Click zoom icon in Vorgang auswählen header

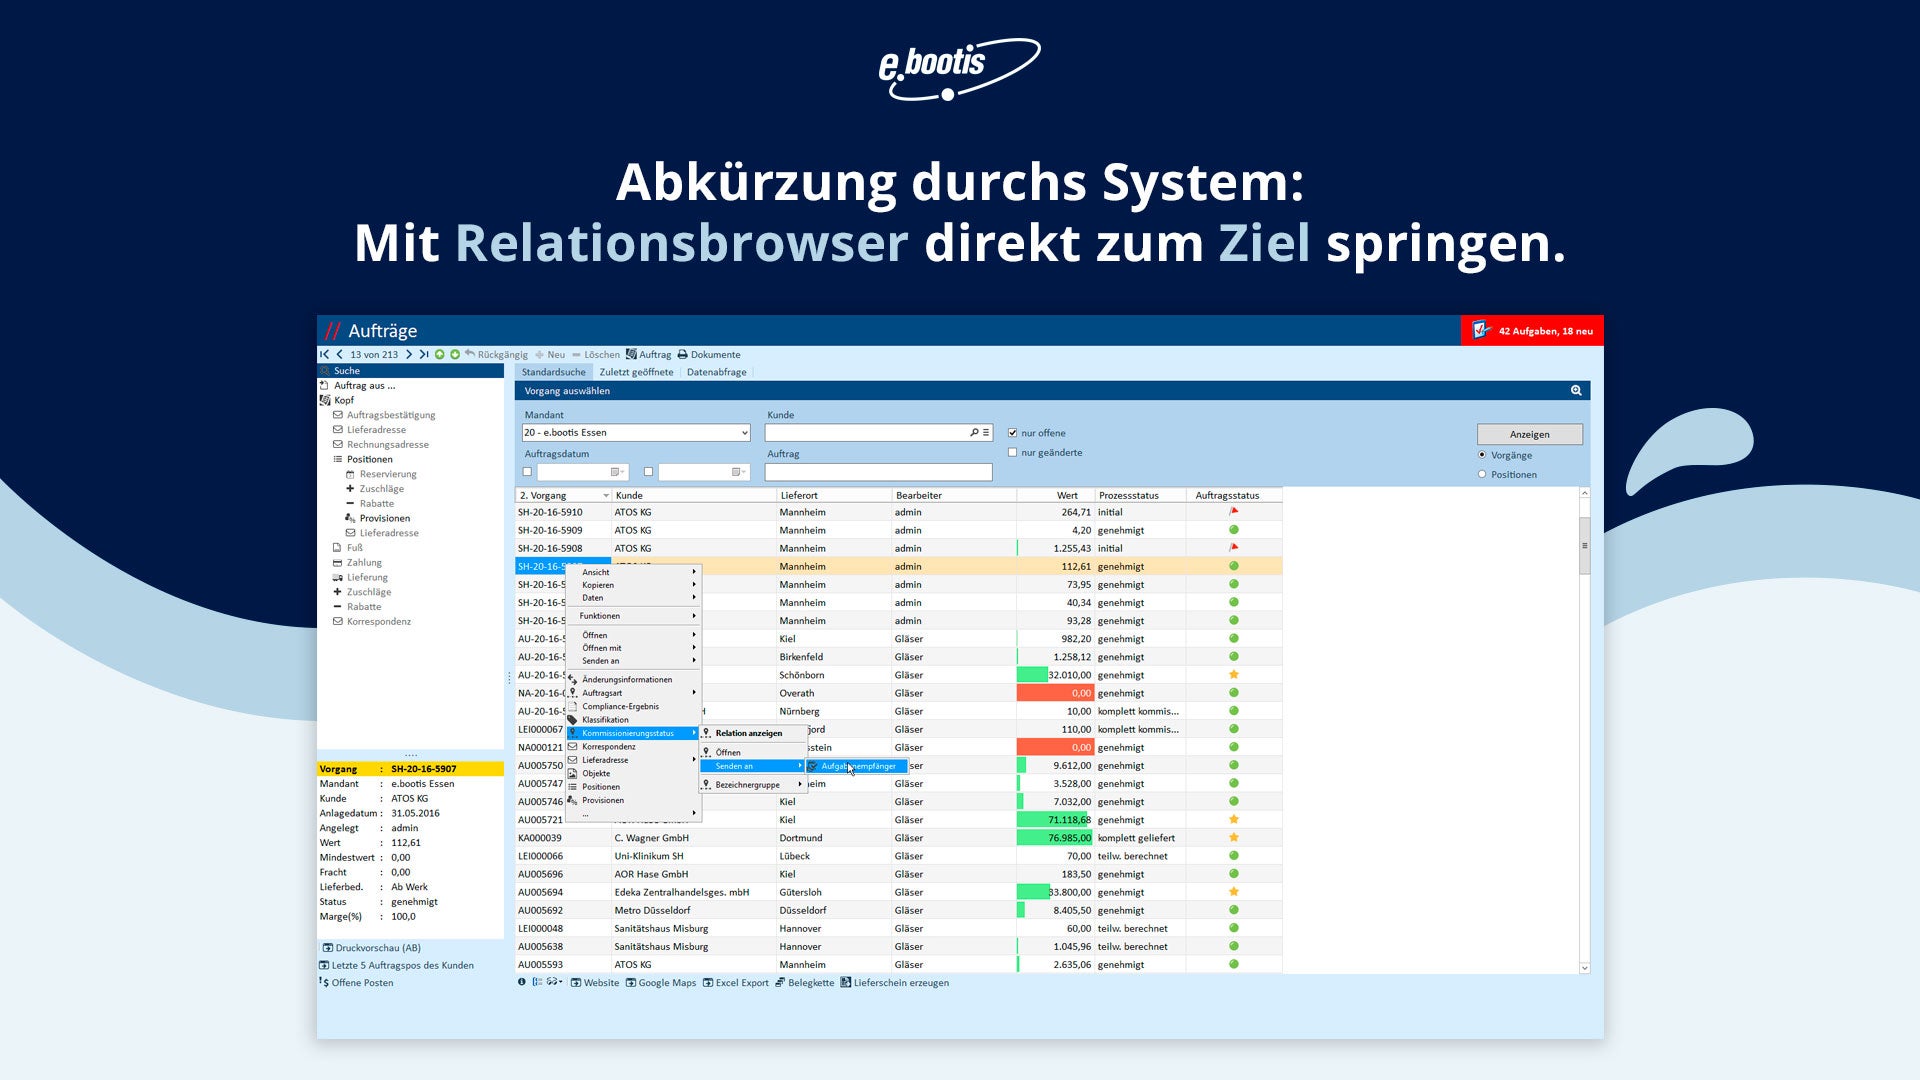[1576, 391]
